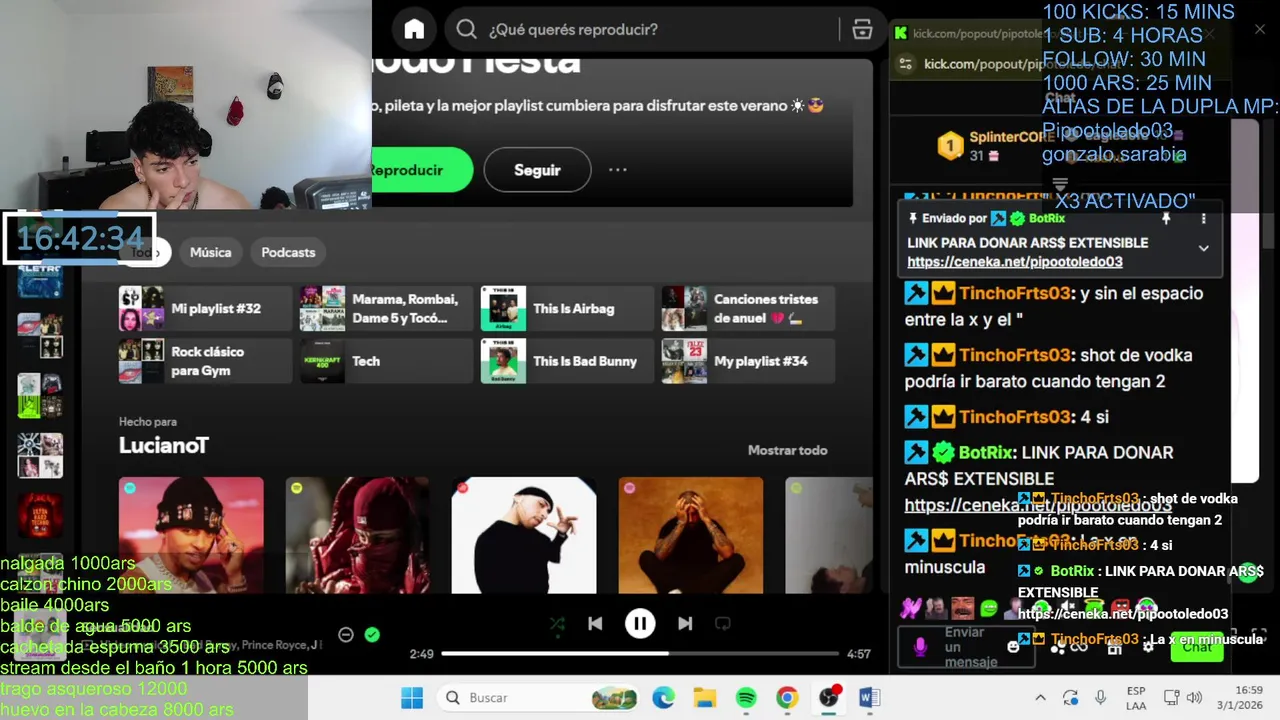Switch to Chrome from taskbar
This screenshot has height=720, width=1280.
[787, 698]
